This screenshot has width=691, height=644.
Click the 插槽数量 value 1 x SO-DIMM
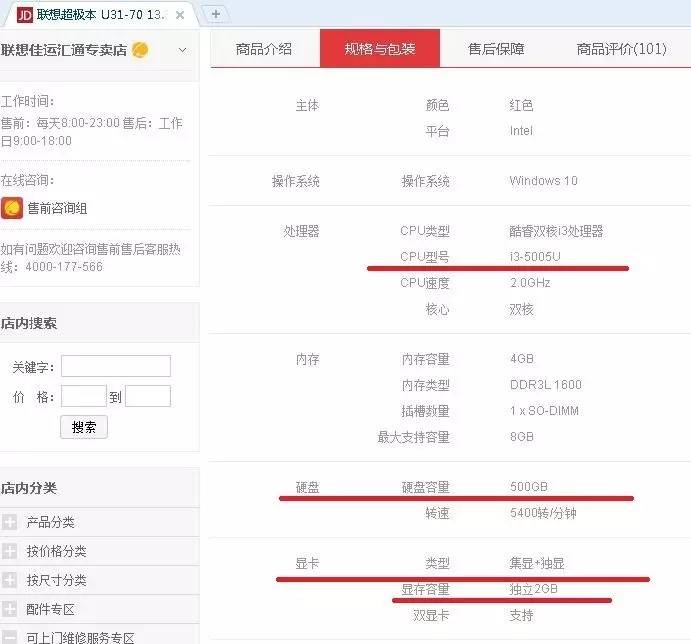[544, 411]
